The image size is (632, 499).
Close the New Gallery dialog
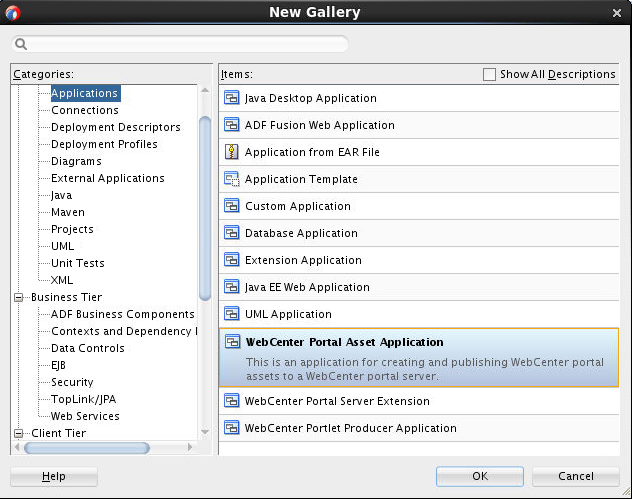click(617, 13)
